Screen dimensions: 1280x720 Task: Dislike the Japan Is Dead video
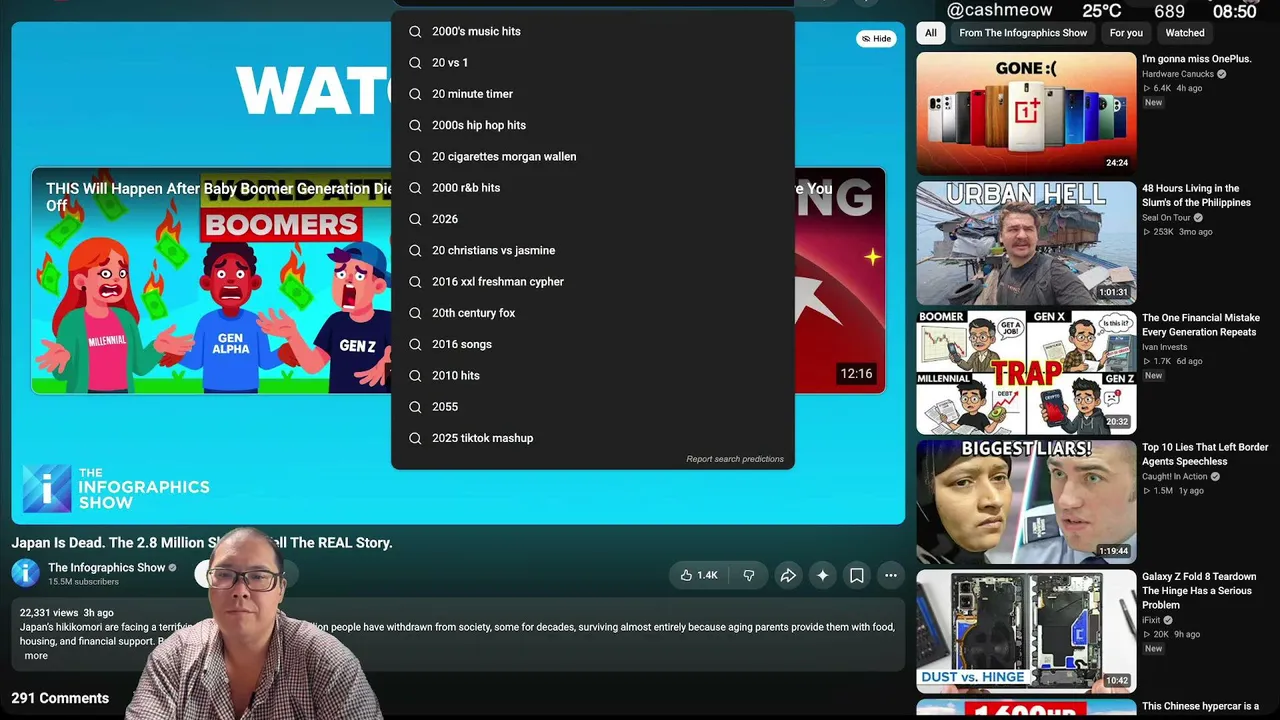(749, 575)
